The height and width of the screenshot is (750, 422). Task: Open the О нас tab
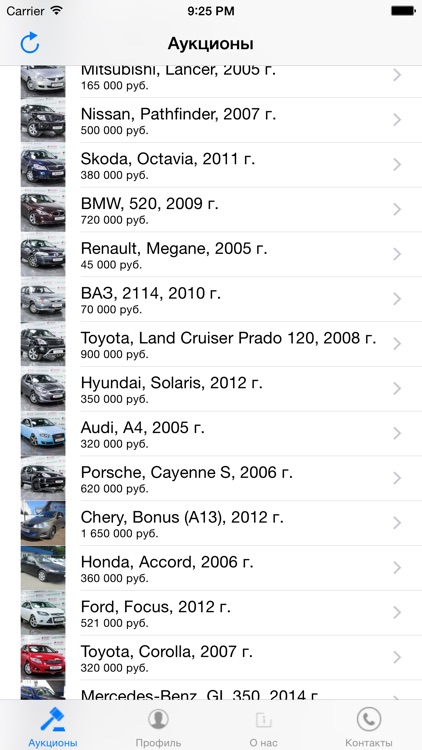[x=264, y=726]
